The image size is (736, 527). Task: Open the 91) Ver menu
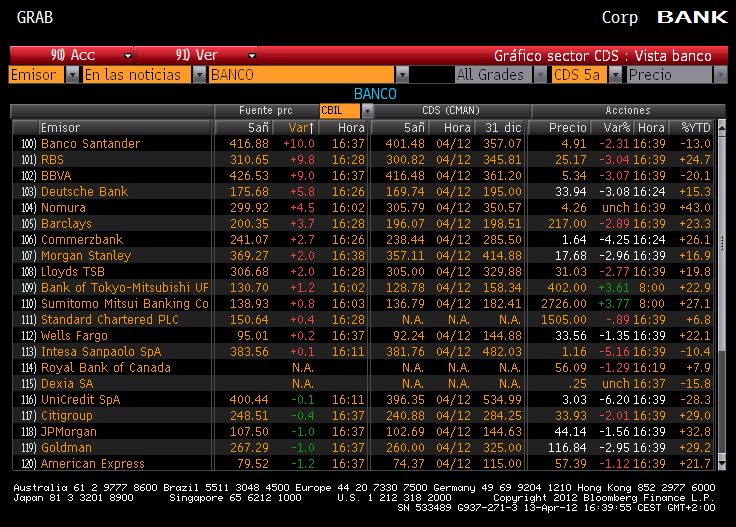[196, 55]
